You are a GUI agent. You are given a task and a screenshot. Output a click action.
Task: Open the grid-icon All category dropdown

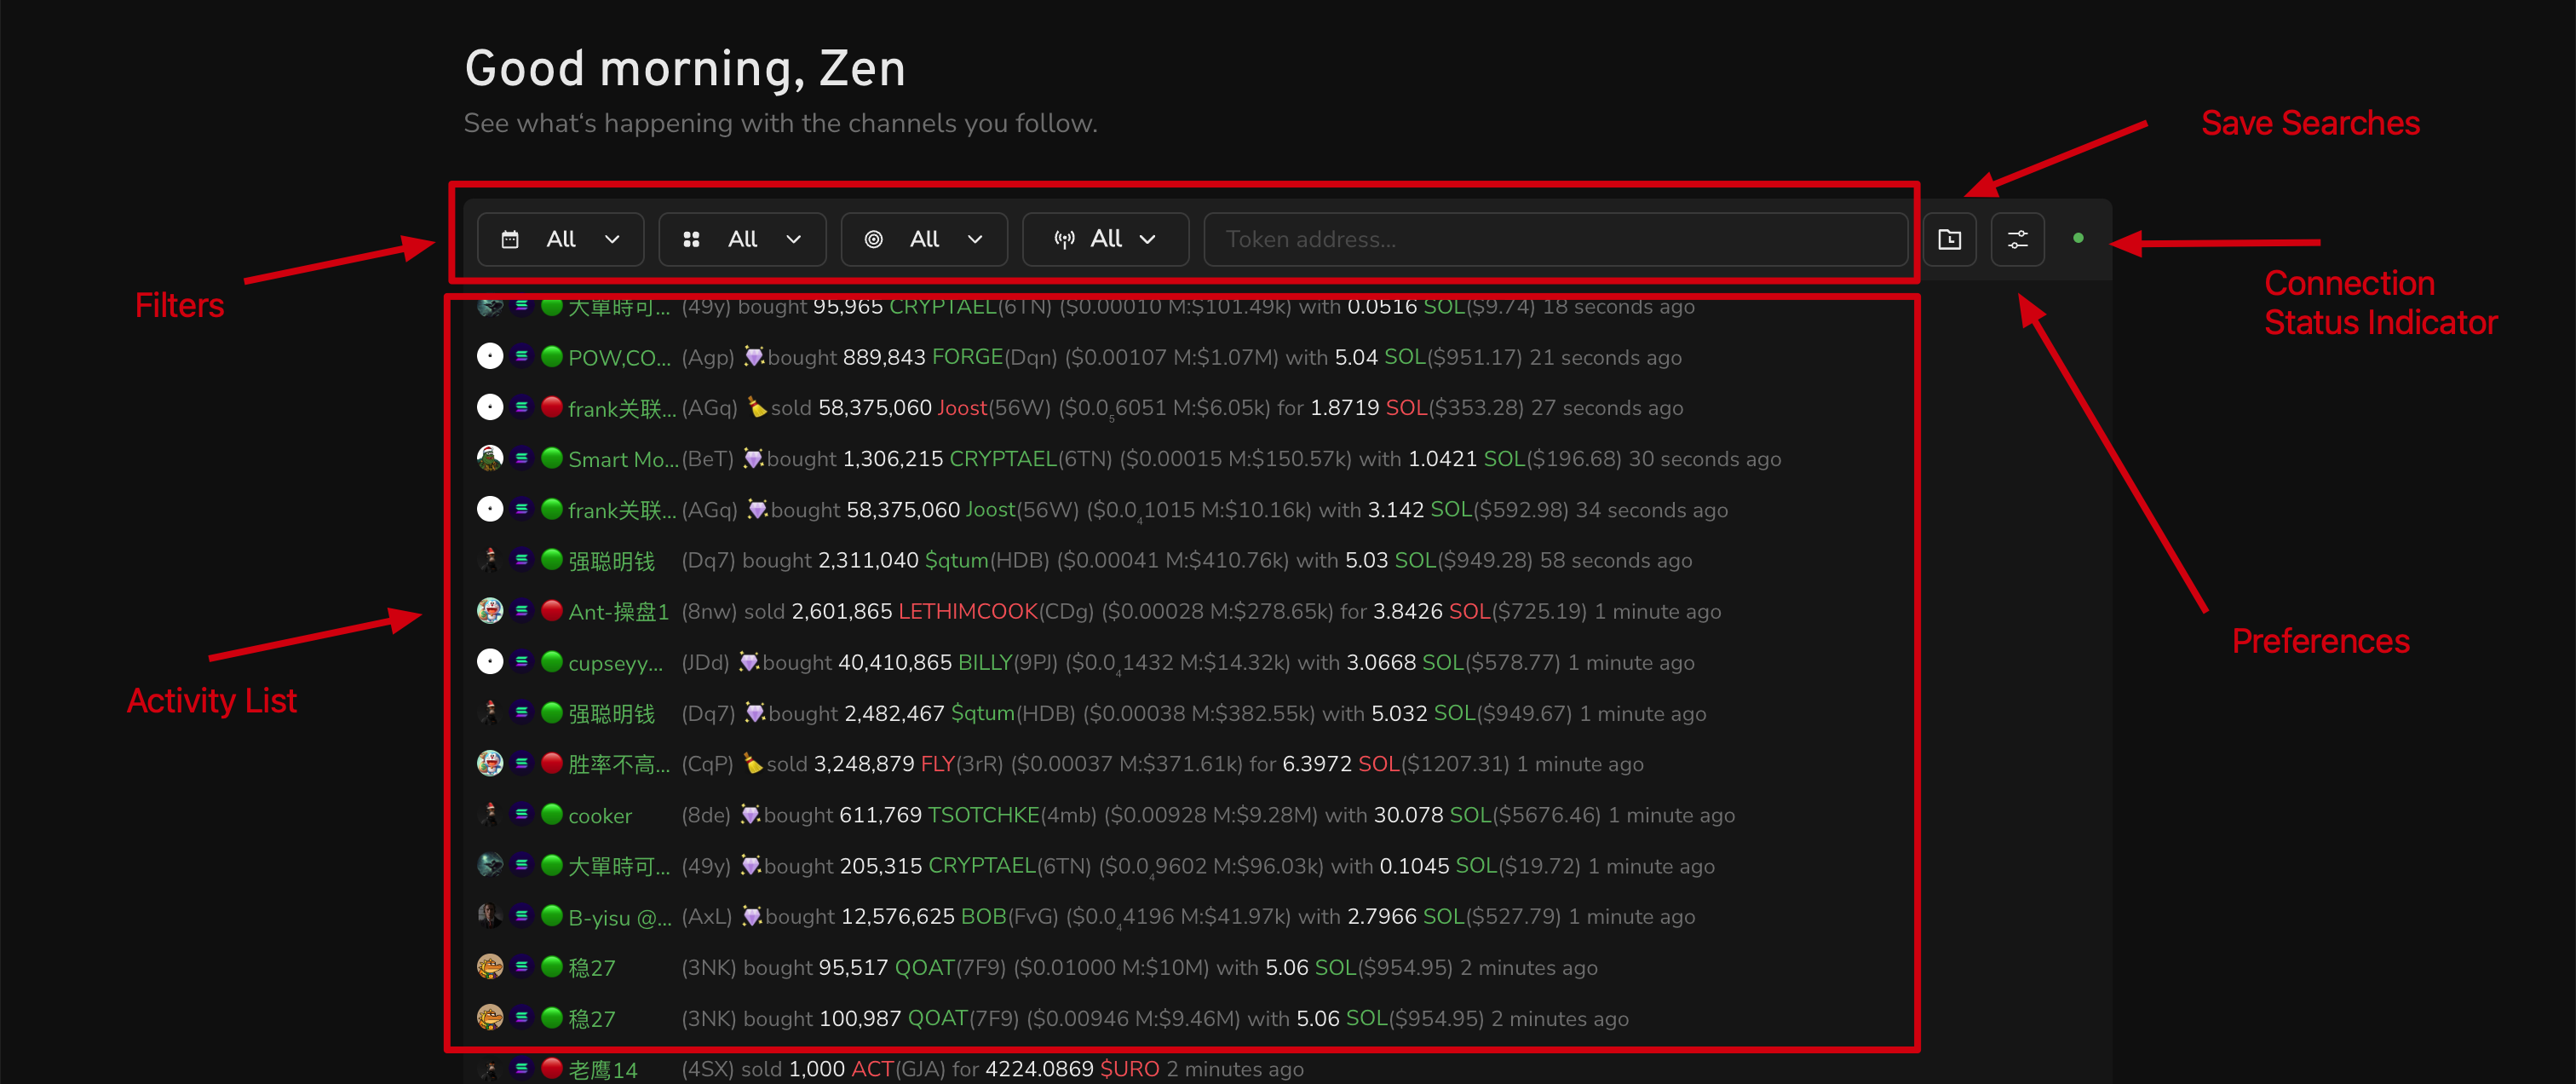[x=742, y=239]
